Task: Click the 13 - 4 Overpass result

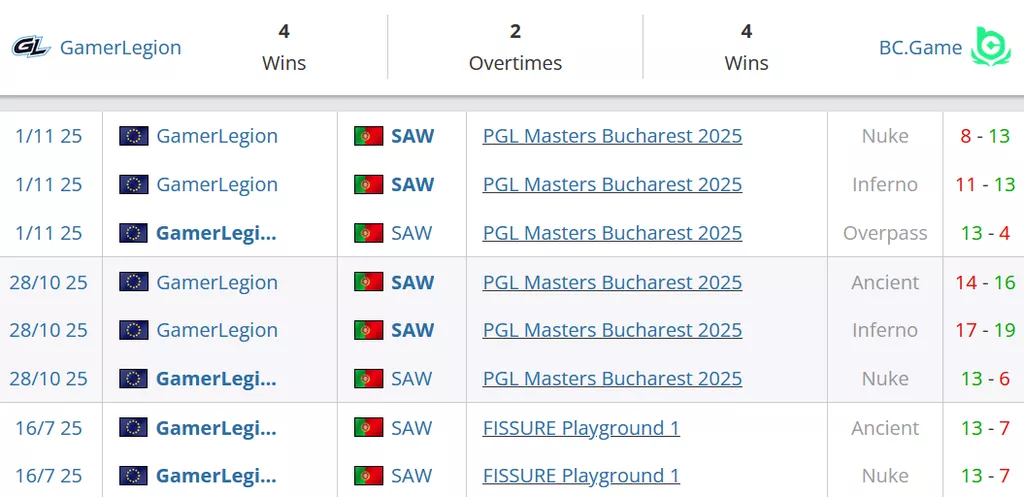Action: [985, 233]
